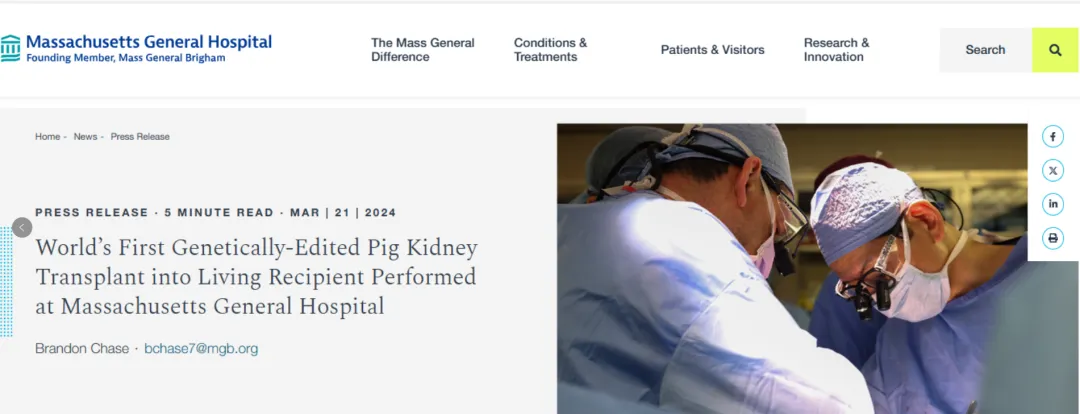The height and width of the screenshot is (414, 1080).
Task: Click the yellow search magnifier icon
Action: coord(1055,50)
